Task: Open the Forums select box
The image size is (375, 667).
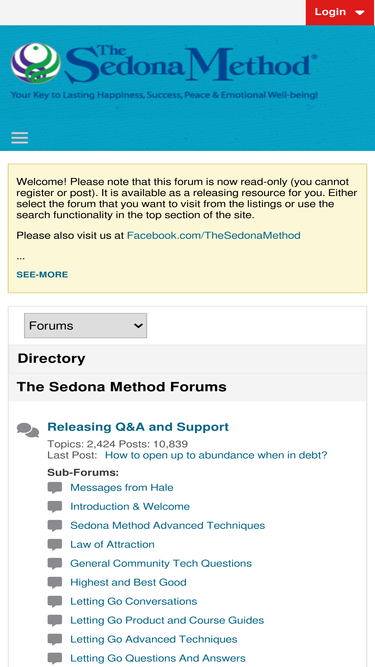Action: (85, 326)
